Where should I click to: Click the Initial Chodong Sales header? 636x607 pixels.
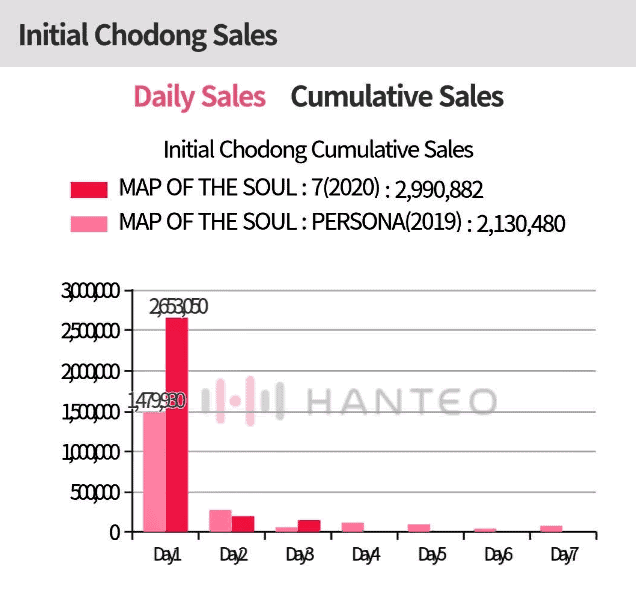point(148,35)
